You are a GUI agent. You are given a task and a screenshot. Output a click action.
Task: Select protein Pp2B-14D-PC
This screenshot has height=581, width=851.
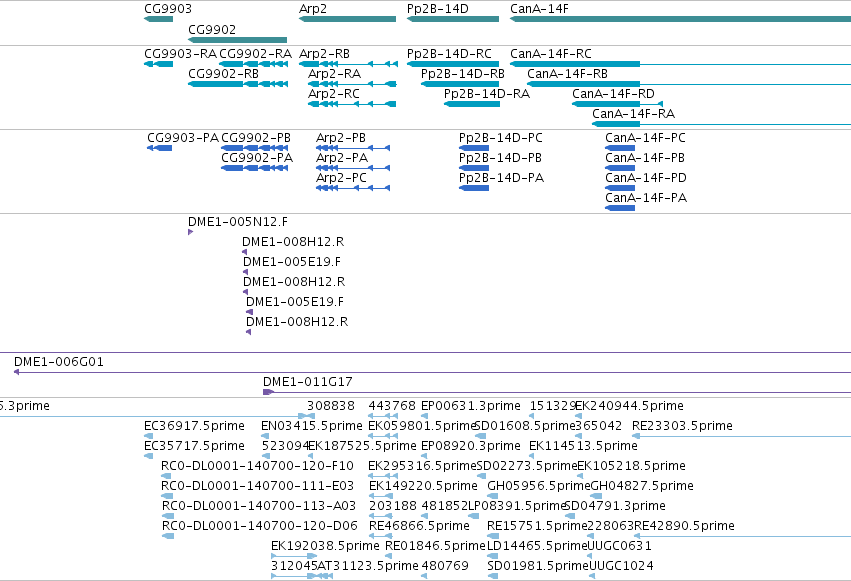[x=474, y=148]
